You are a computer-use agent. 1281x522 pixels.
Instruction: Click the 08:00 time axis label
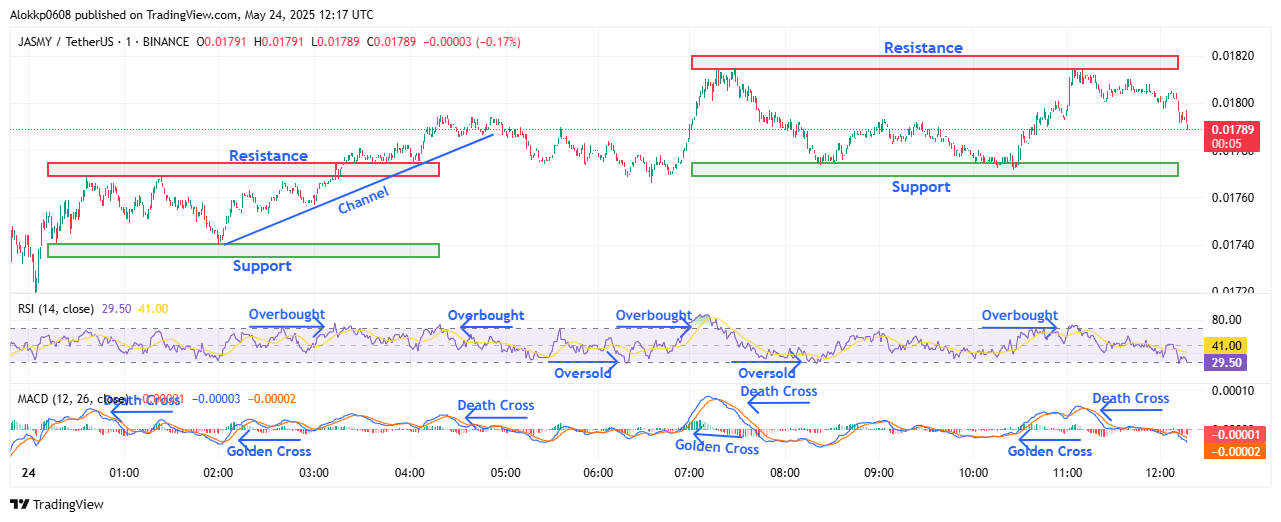pyautogui.click(x=785, y=471)
